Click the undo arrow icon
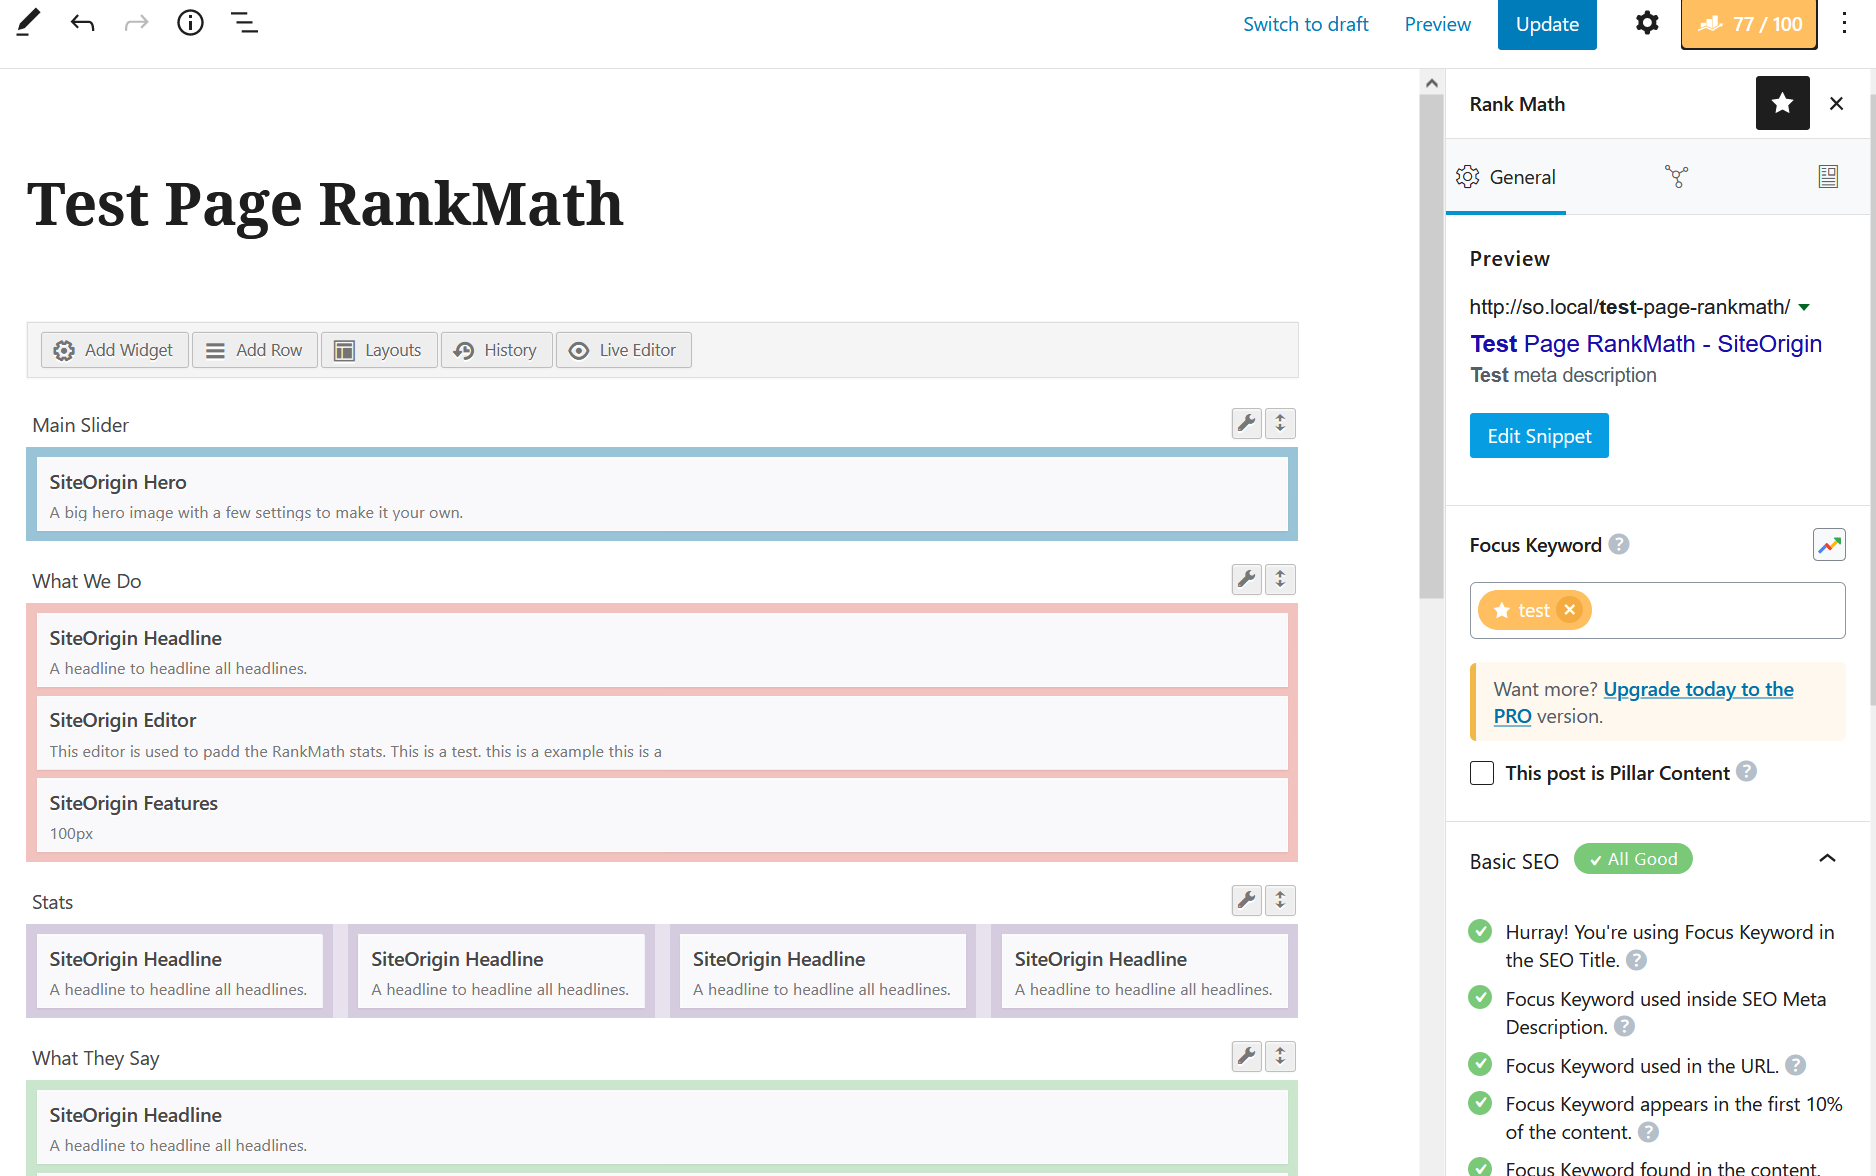The height and width of the screenshot is (1176, 1876). point(83,23)
